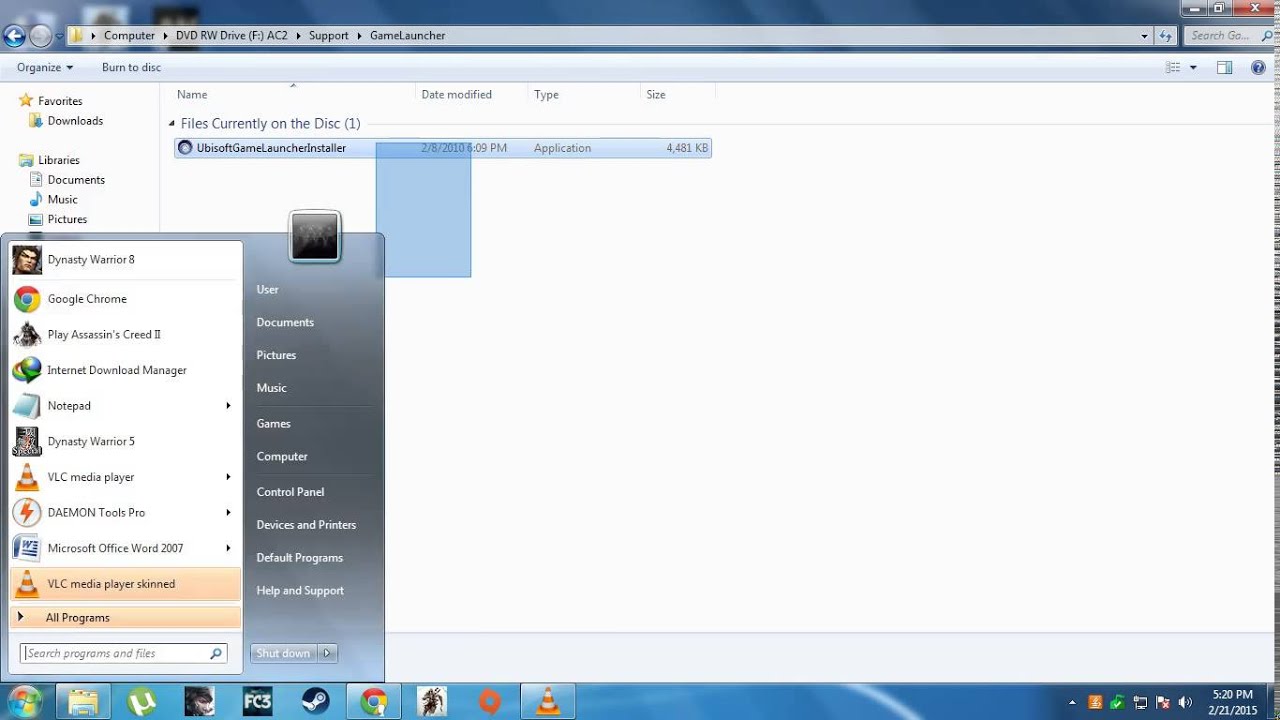The width and height of the screenshot is (1280, 720).
Task: Launch Internet Download Manager
Action: (x=125, y=370)
